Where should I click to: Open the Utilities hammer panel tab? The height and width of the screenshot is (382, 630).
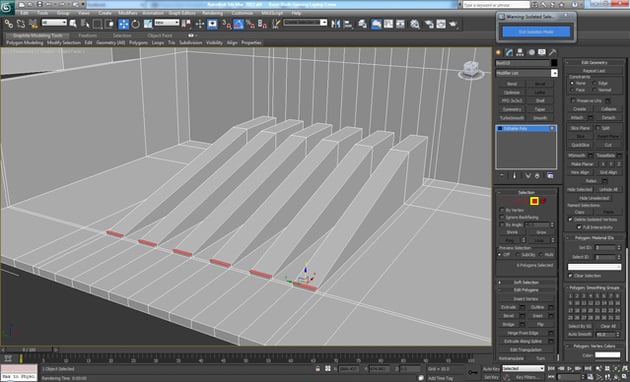(553, 52)
